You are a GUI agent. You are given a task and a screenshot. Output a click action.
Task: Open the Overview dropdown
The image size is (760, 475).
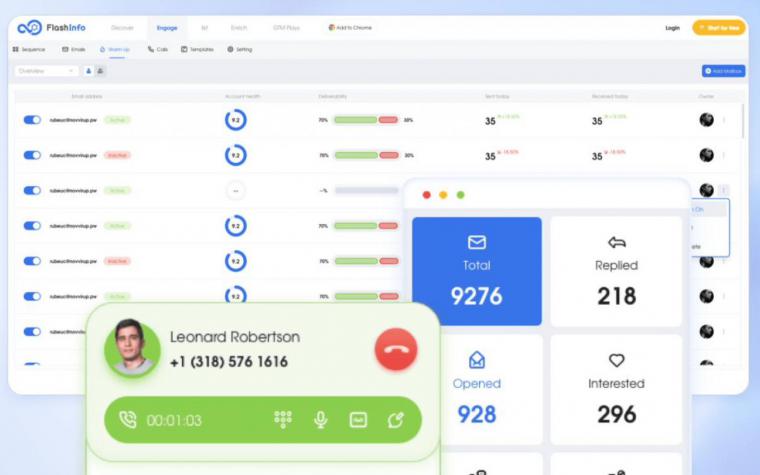tap(46, 71)
